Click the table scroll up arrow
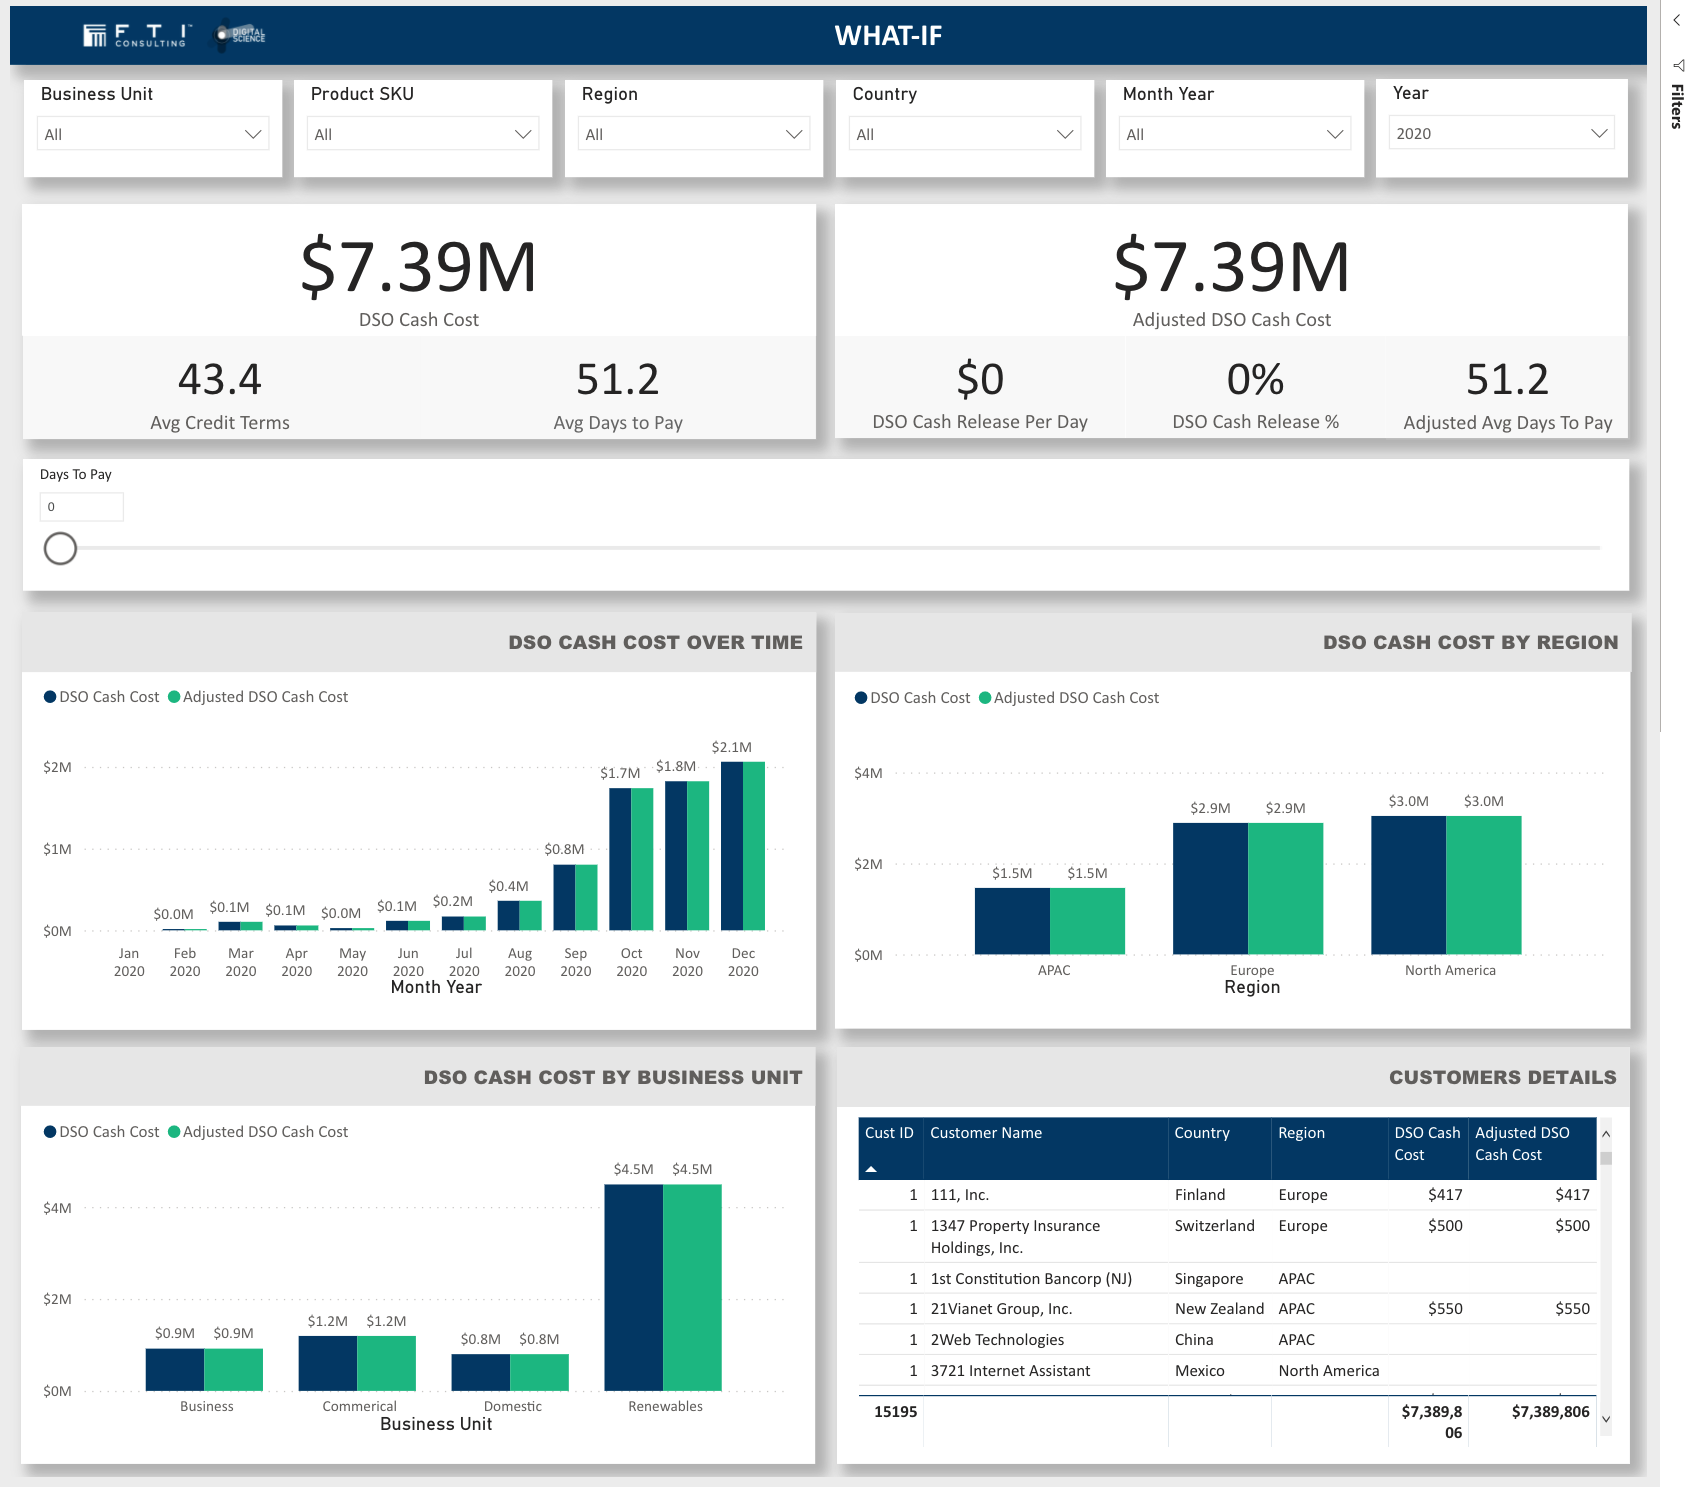Image resolution: width=1693 pixels, height=1487 pixels. (x=1606, y=1134)
